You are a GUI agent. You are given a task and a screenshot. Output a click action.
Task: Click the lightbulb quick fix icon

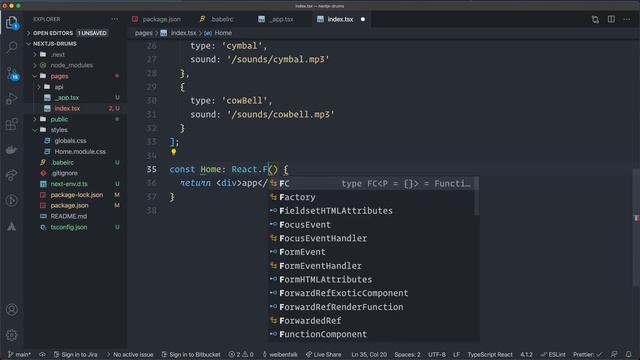coord(173,152)
